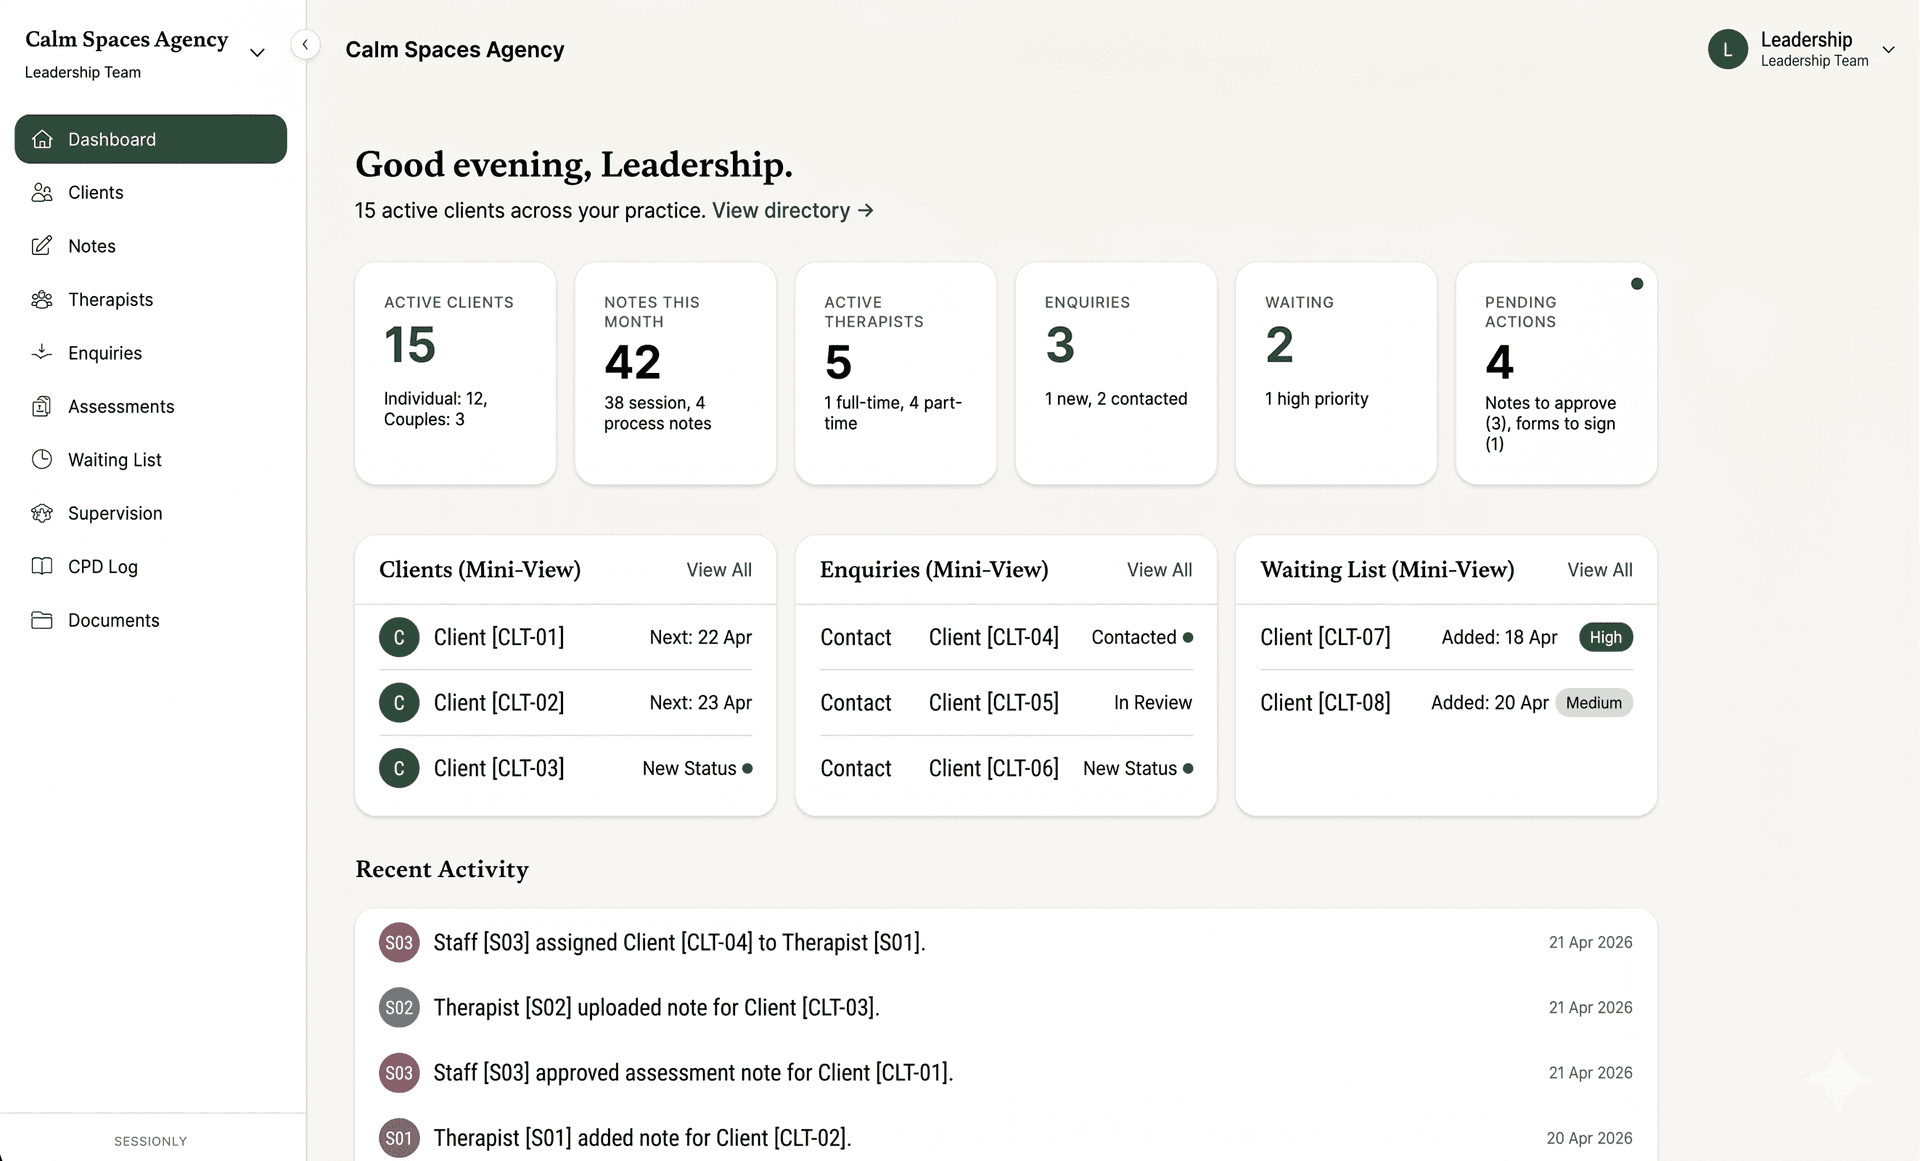Open the Waiting stat card showing 2
The height and width of the screenshot is (1161, 1920).
(x=1336, y=373)
